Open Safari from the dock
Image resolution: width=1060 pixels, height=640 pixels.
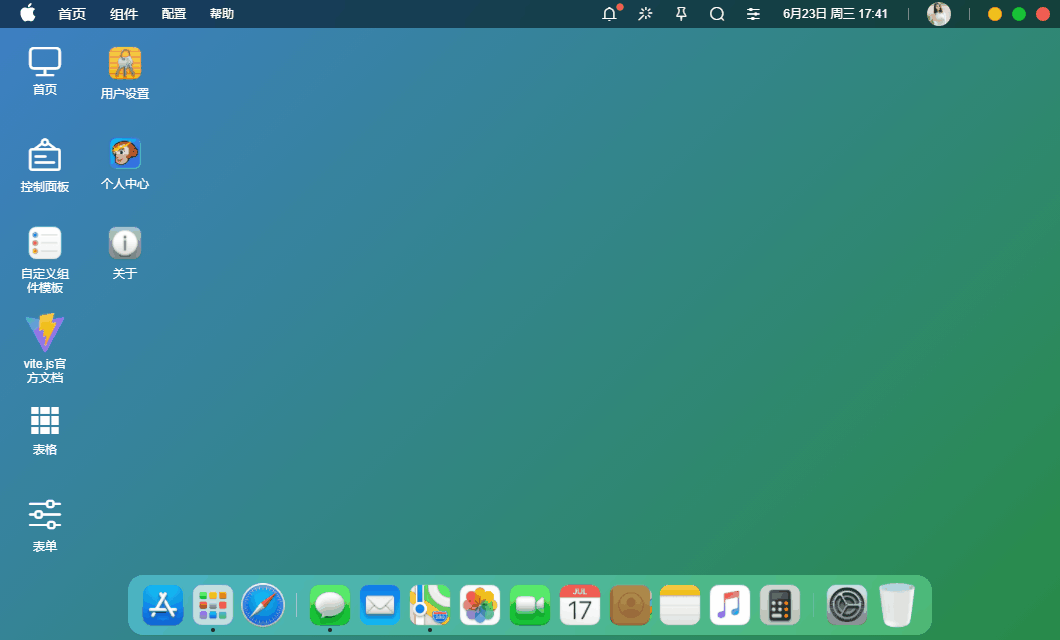click(263, 605)
